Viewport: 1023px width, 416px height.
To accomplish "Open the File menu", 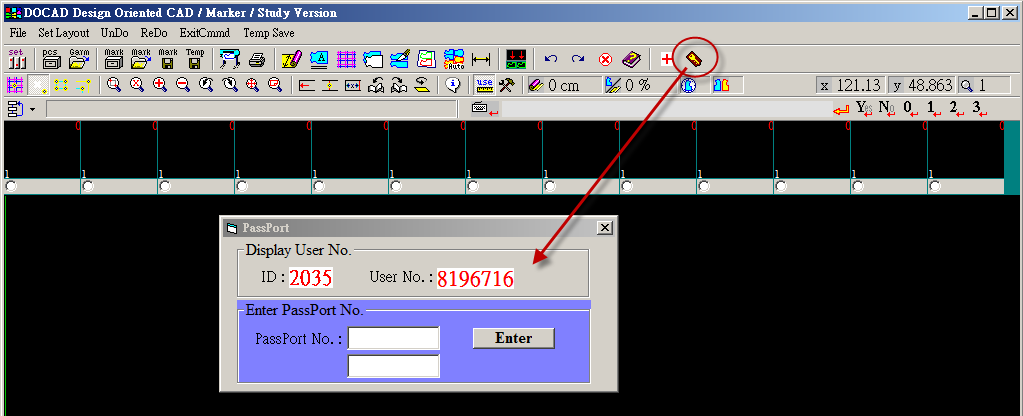I will click(18, 33).
